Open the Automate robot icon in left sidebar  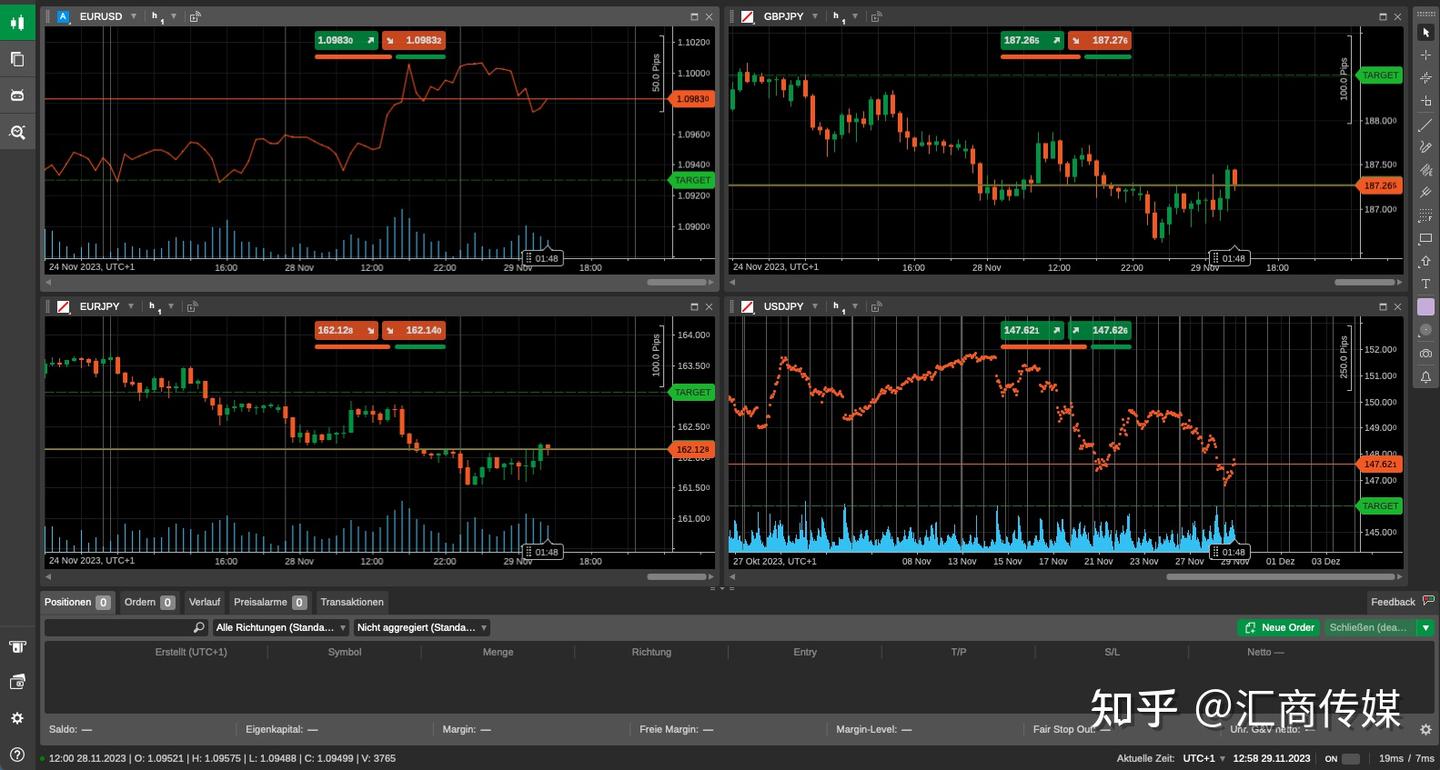point(17,95)
